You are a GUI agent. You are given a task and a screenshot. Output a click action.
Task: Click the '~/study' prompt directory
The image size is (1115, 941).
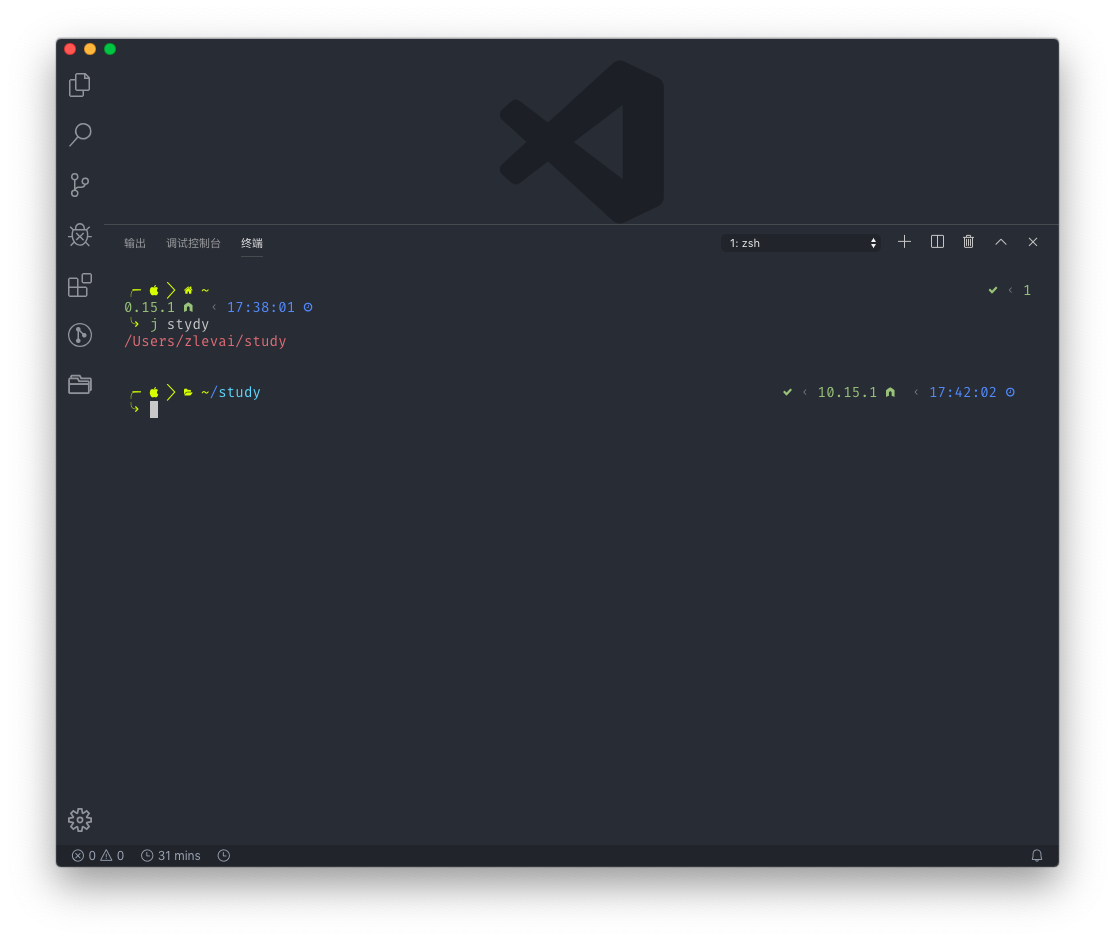coord(230,393)
